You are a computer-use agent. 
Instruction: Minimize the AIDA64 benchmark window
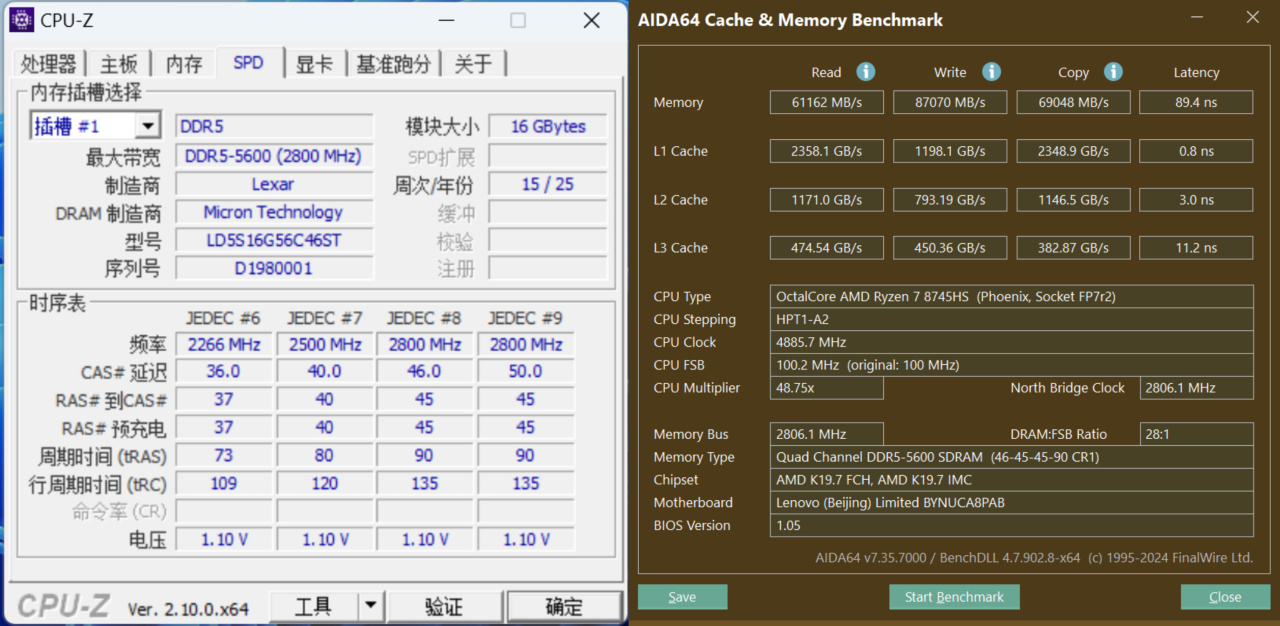[1197, 17]
